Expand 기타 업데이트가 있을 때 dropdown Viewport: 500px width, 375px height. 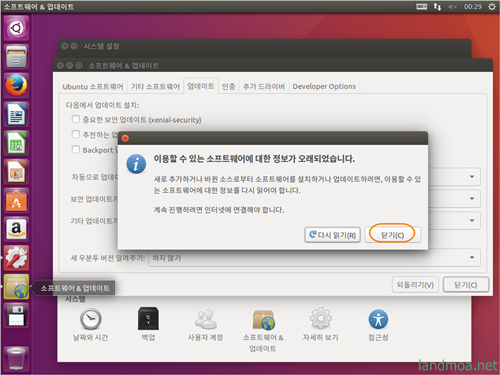(x=472, y=221)
